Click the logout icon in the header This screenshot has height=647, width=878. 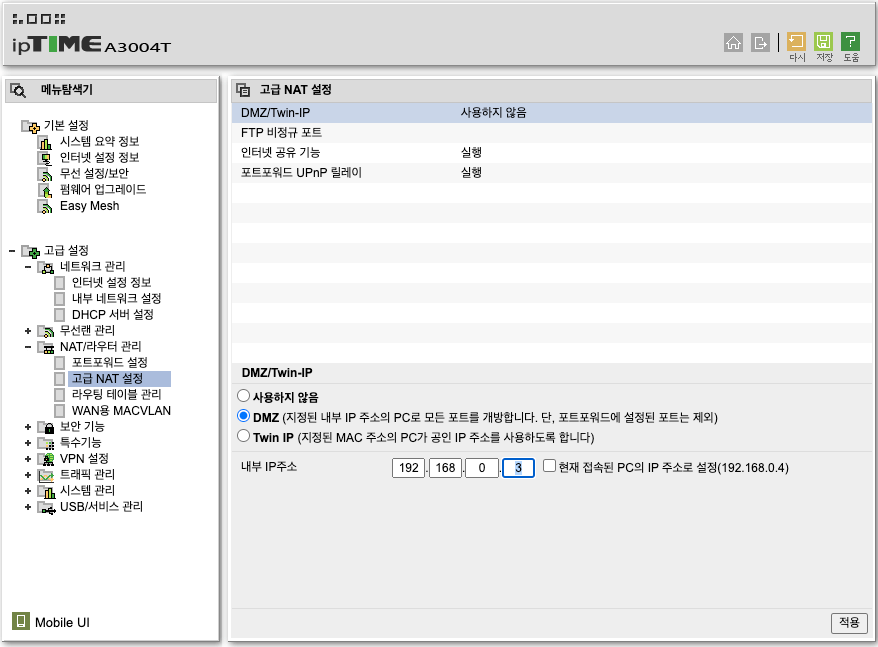[x=760, y=43]
